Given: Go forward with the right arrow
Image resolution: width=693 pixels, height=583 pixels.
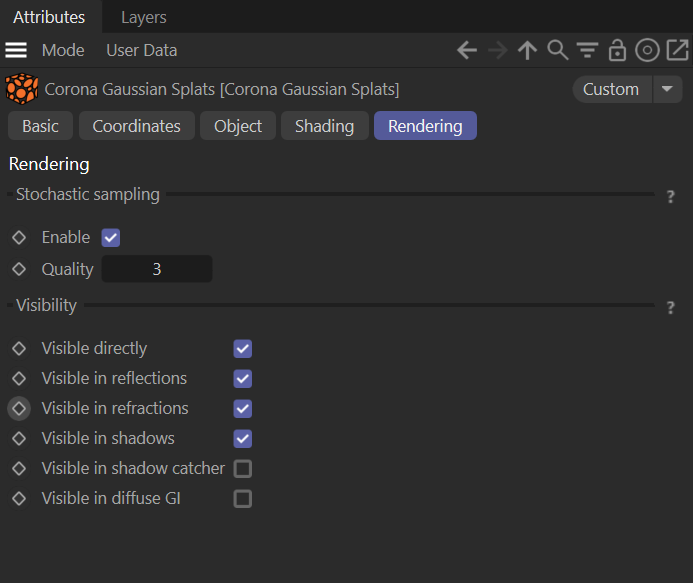Looking at the screenshot, I should [498, 50].
